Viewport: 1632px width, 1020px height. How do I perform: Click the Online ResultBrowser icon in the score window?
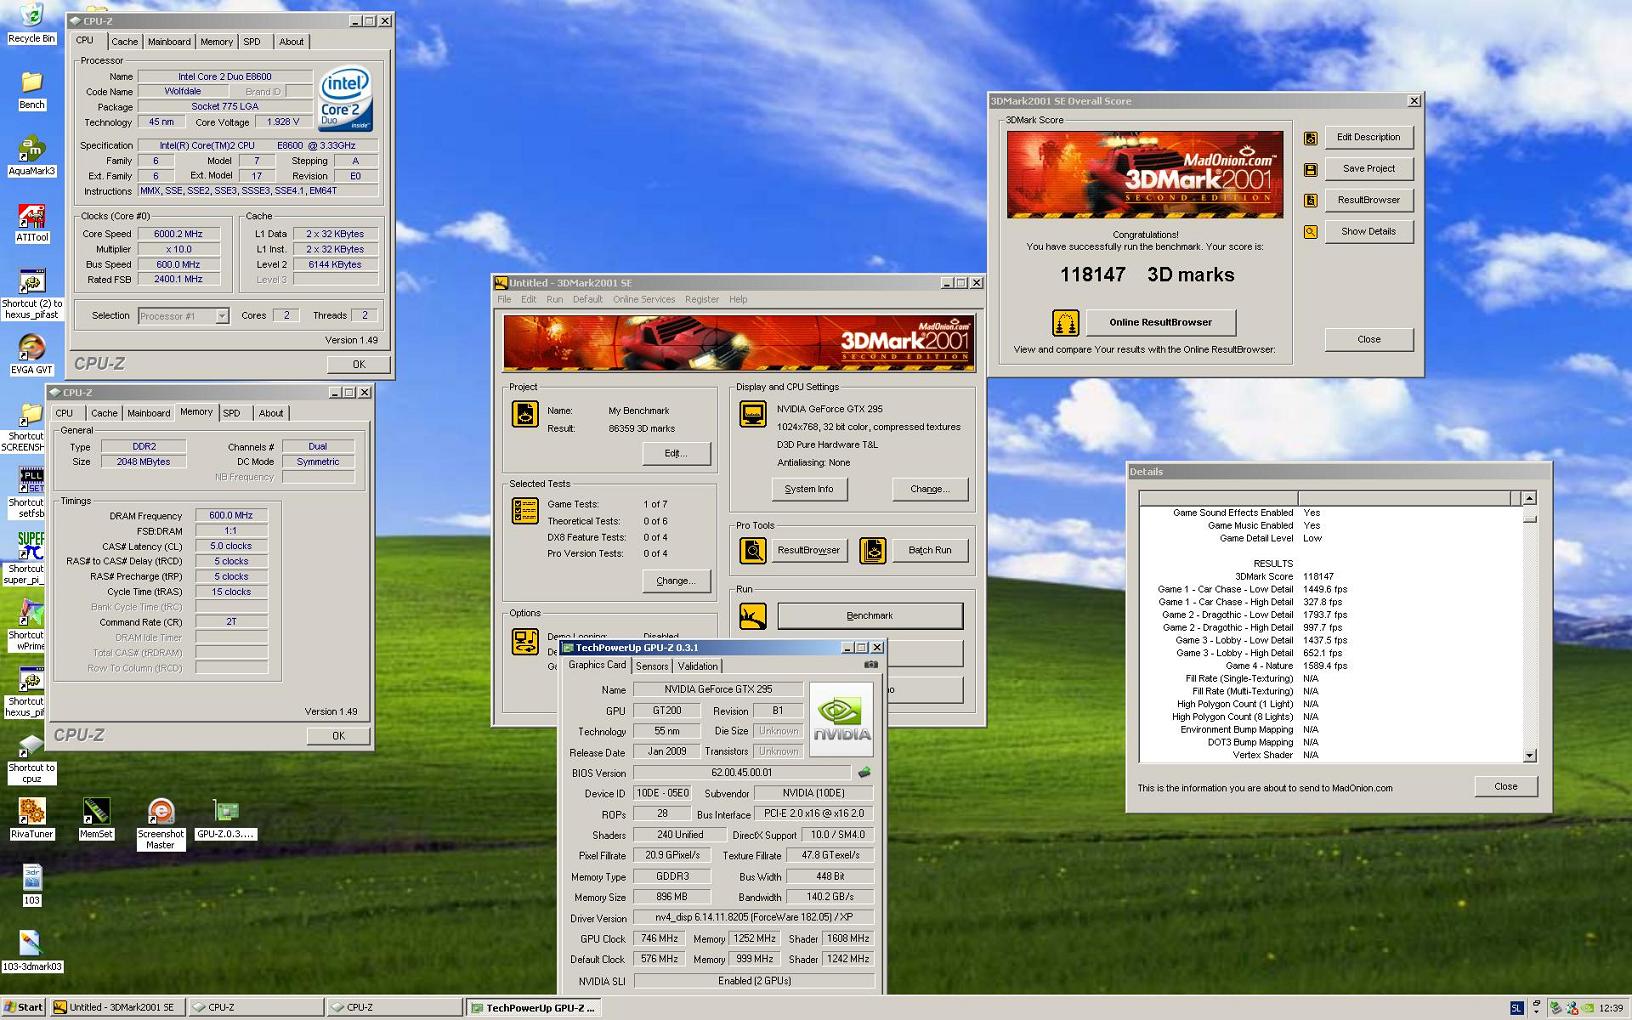tap(1065, 322)
